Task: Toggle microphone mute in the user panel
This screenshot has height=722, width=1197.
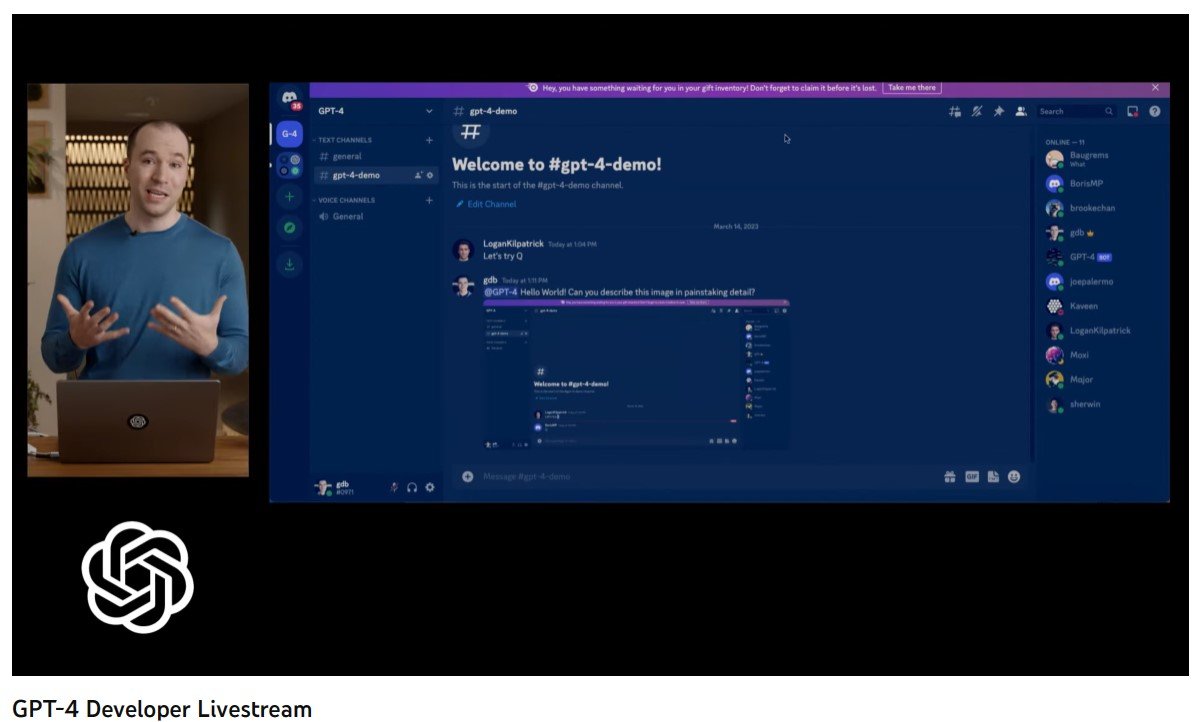Action: (394, 487)
